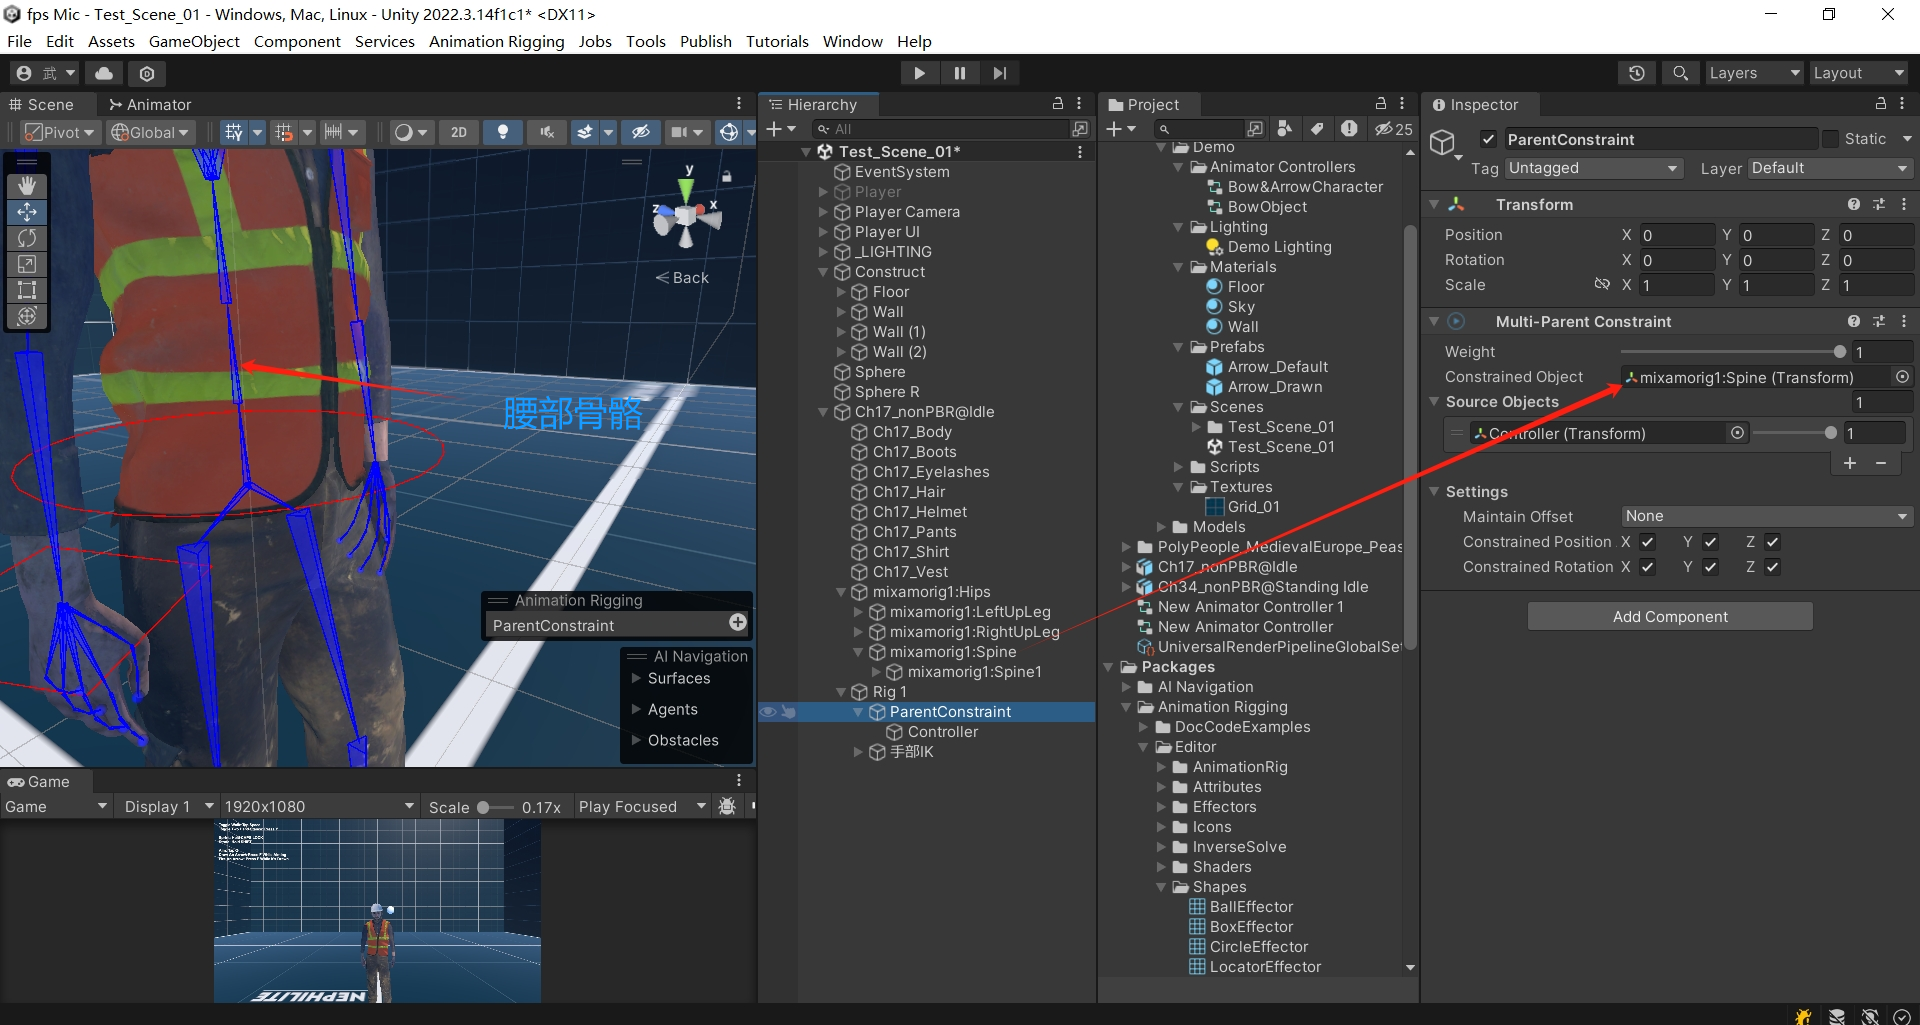1920x1025 pixels.
Task: Toggle the scale proportions link icon
Action: tap(1602, 284)
